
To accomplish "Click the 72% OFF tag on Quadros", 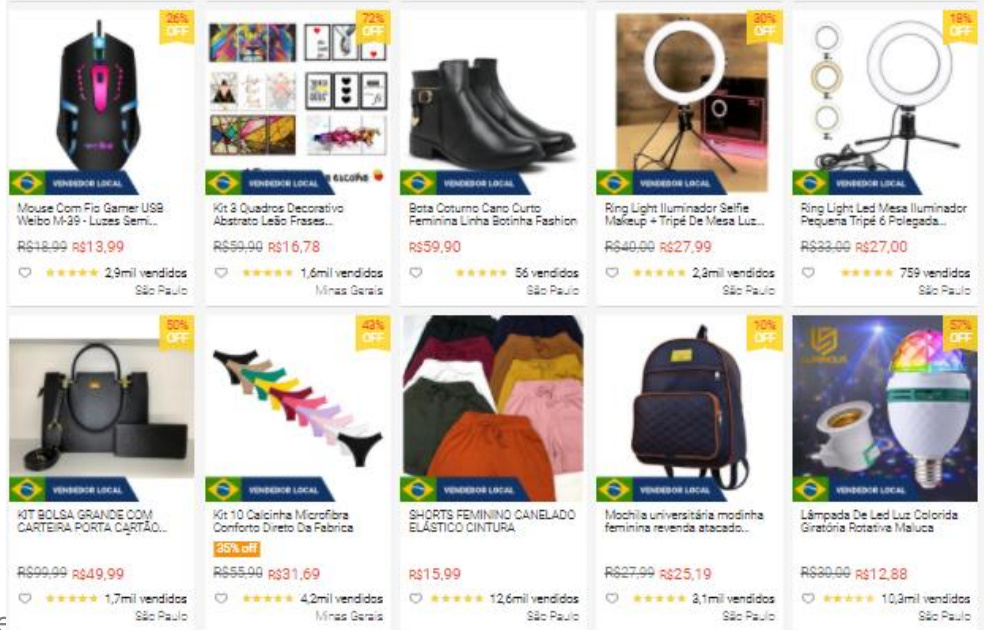I will pyautogui.click(x=372, y=25).
